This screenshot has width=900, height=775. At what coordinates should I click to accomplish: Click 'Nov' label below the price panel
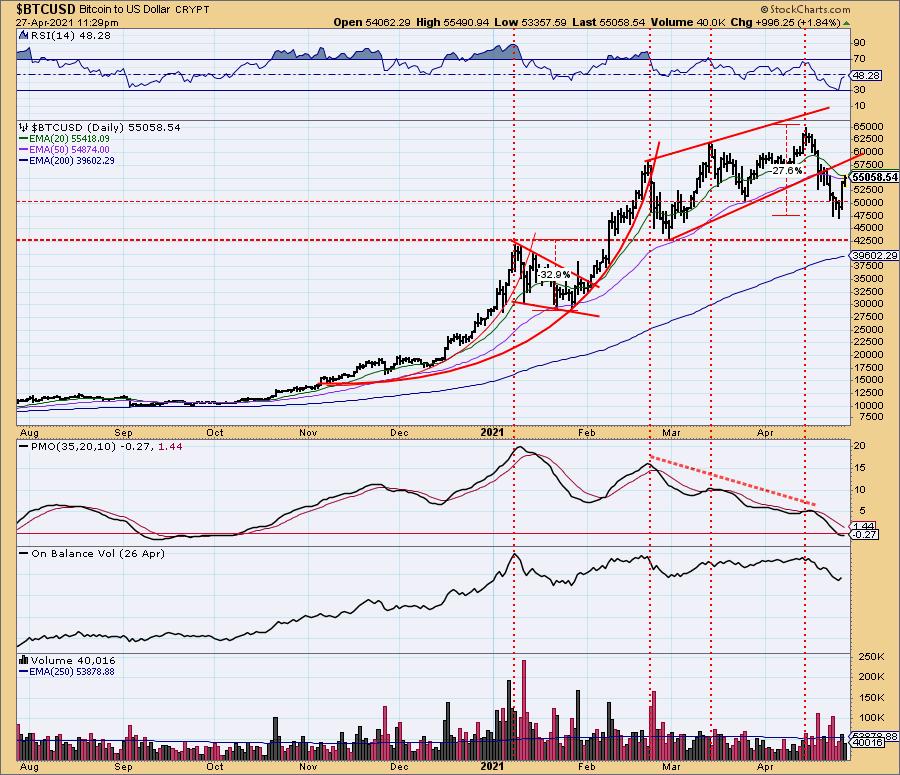[x=308, y=432]
